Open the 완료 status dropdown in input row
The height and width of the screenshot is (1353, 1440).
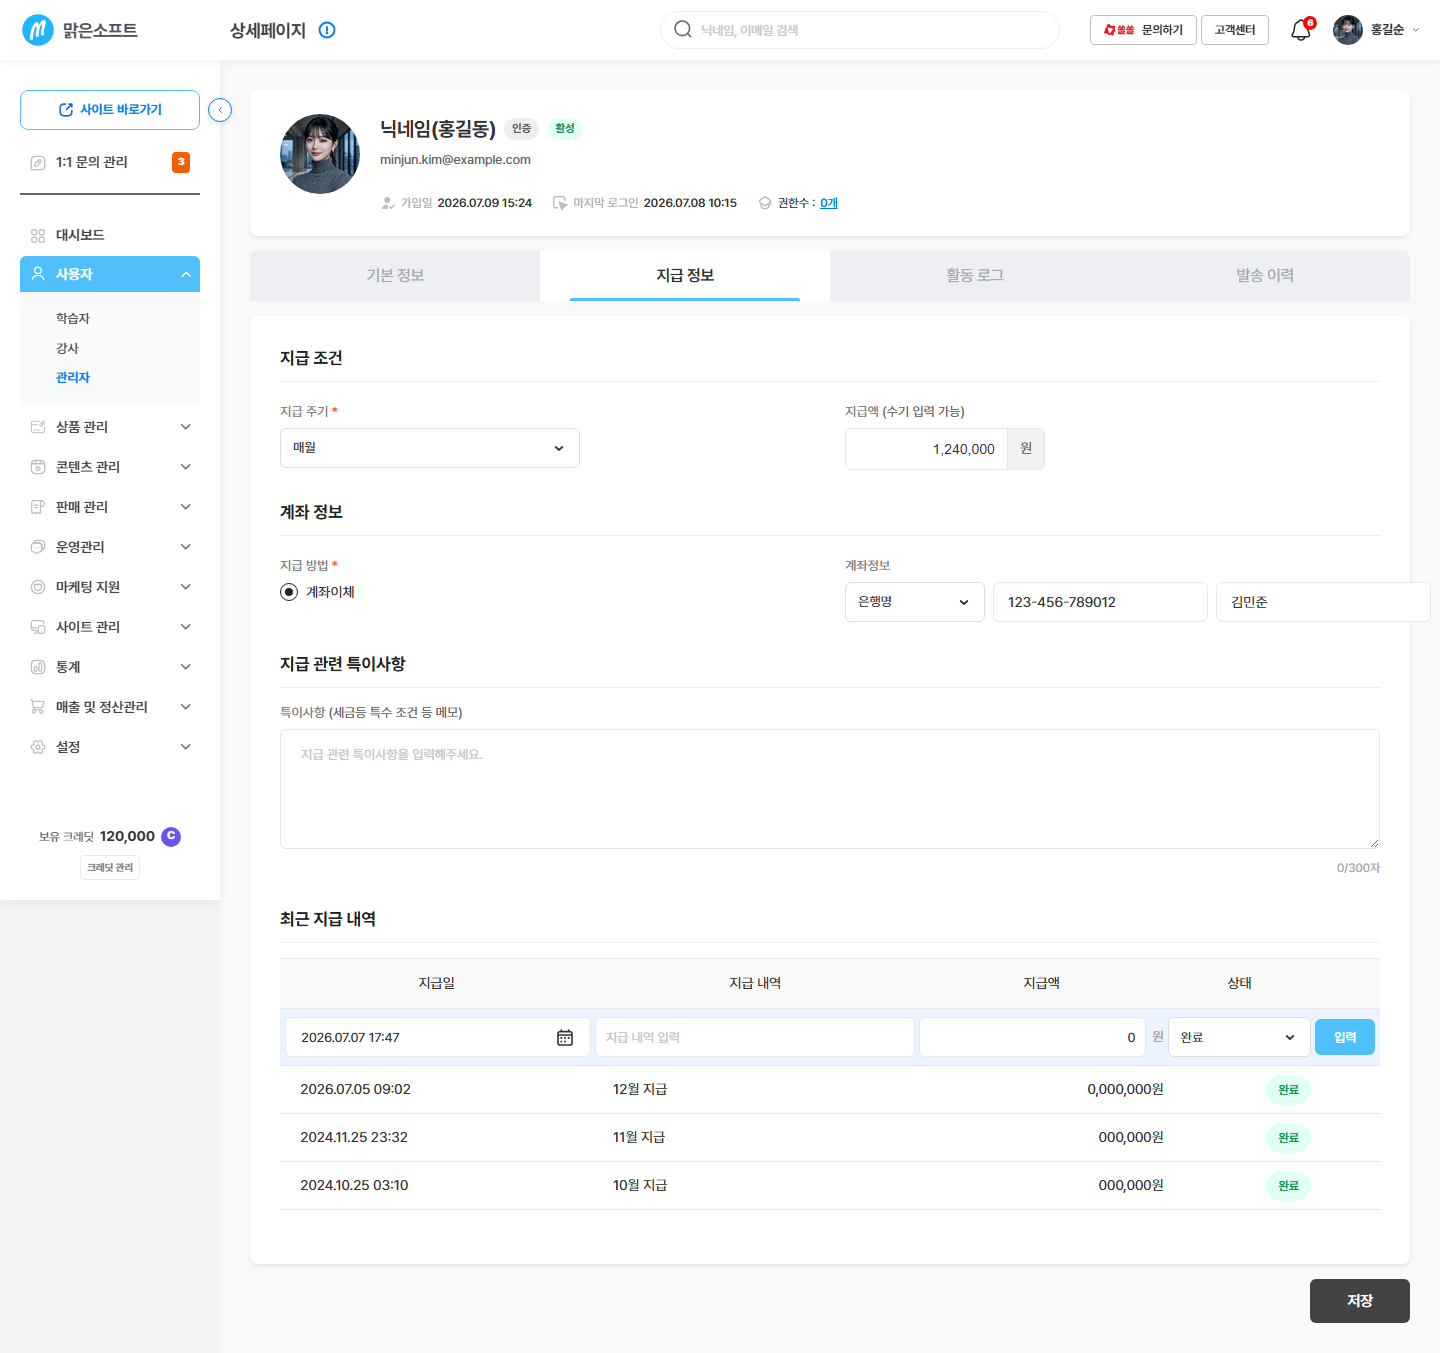click(x=1239, y=1037)
